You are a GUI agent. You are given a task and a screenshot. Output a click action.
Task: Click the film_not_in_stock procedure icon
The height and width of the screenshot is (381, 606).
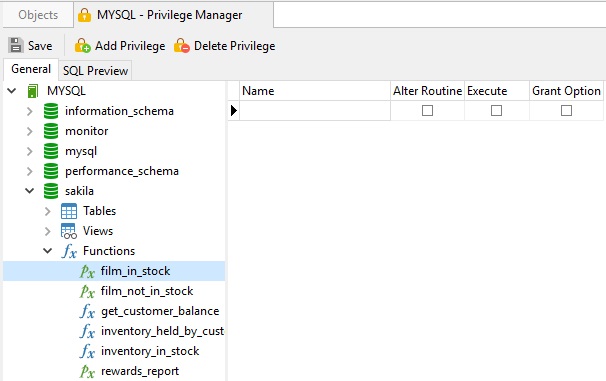[x=87, y=291]
